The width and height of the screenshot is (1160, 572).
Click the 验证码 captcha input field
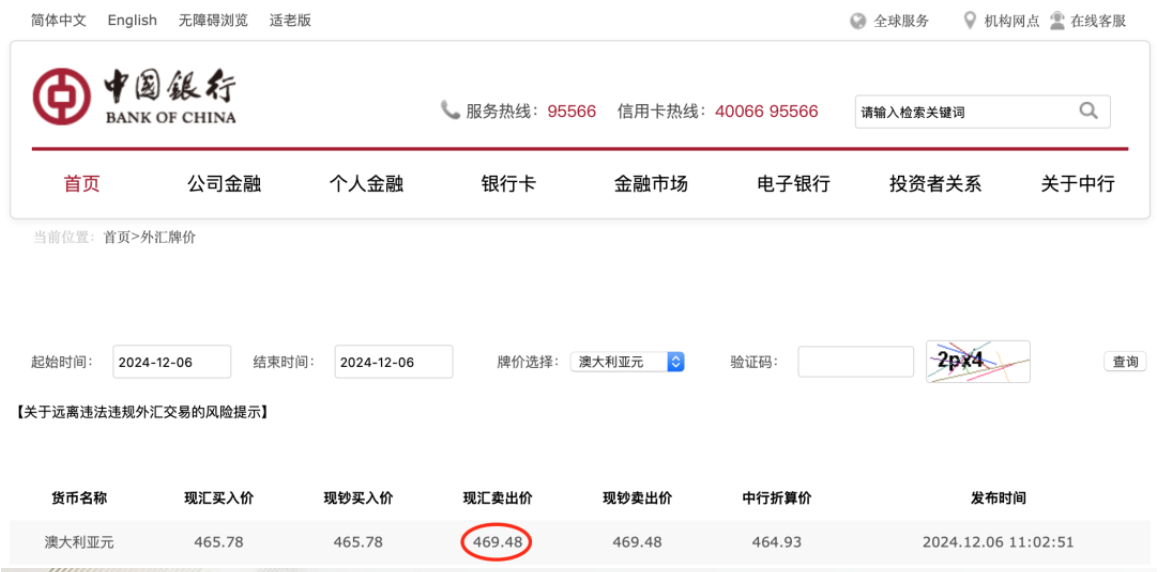855,362
